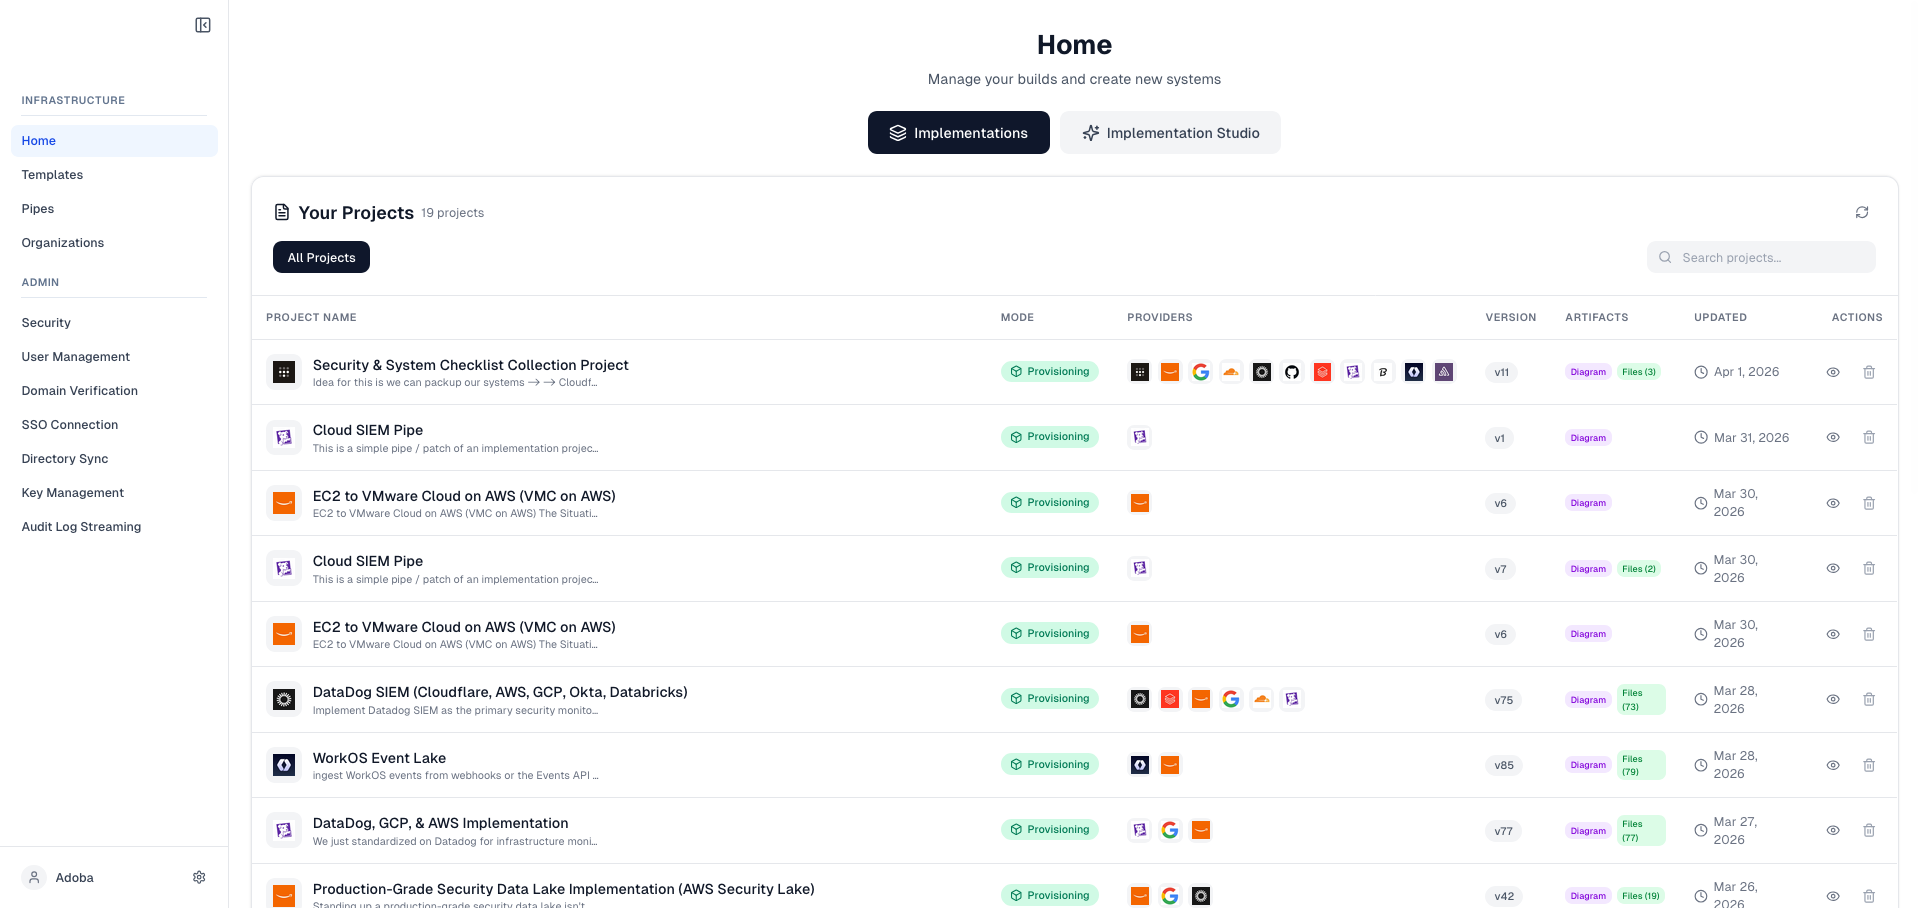1920x908 pixels.
Task: Collapse the left sidebar using the panel toggle
Action: pos(203,24)
